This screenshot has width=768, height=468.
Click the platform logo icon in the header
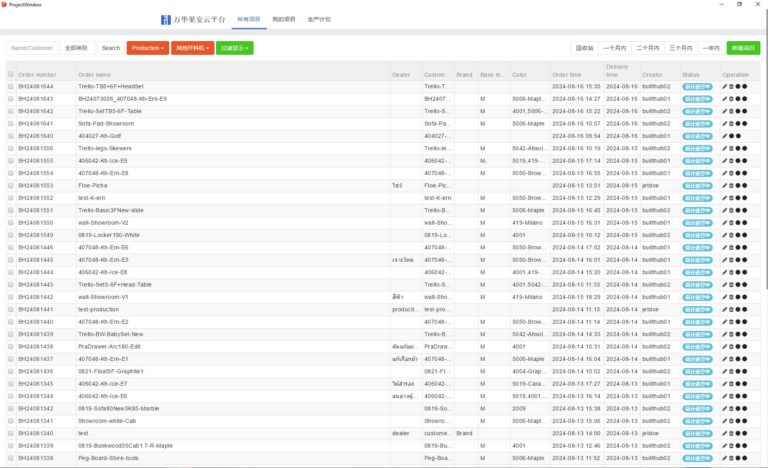166,19
